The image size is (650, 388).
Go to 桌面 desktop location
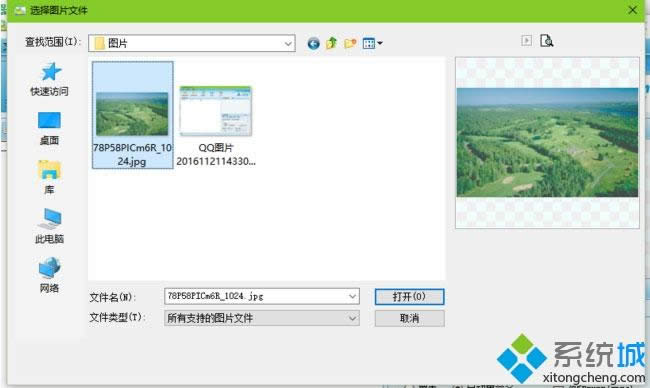[x=49, y=129]
